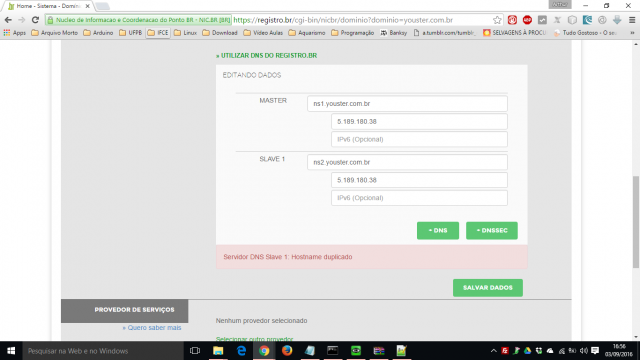
Task: Open Firefox from the taskbar
Action: click(287, 351)
